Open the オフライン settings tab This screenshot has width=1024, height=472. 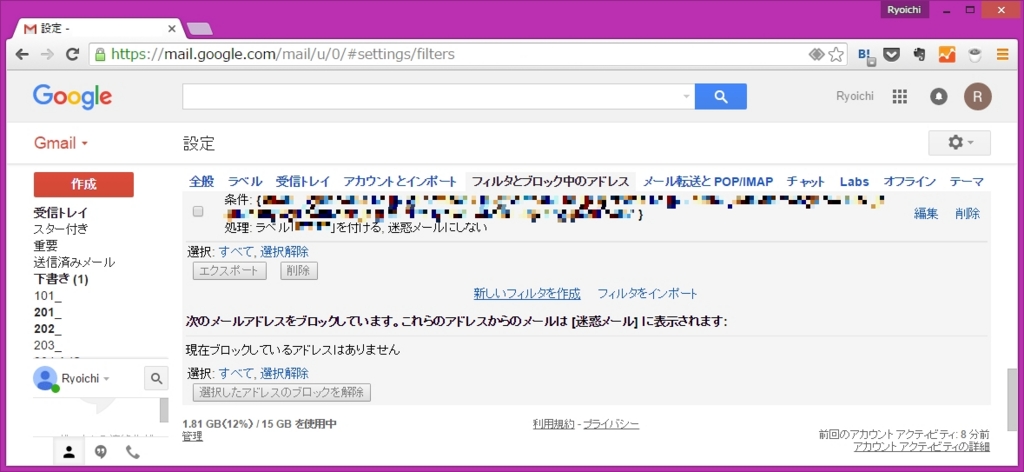(x=910, y=181)
